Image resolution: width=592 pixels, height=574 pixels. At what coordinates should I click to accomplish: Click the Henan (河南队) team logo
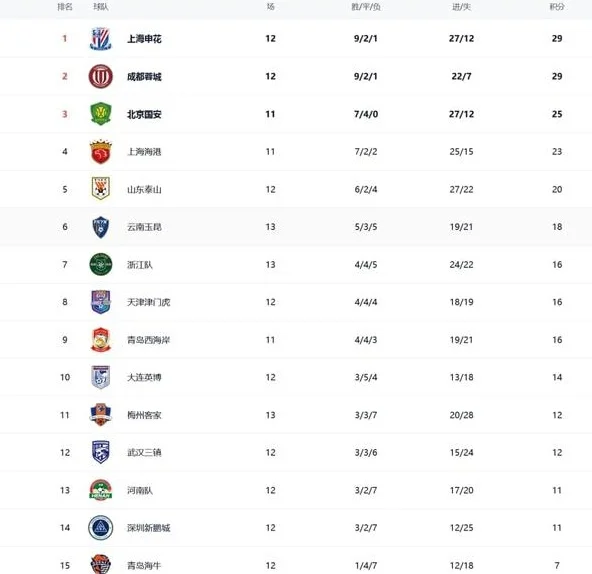[x=100, y=490]
